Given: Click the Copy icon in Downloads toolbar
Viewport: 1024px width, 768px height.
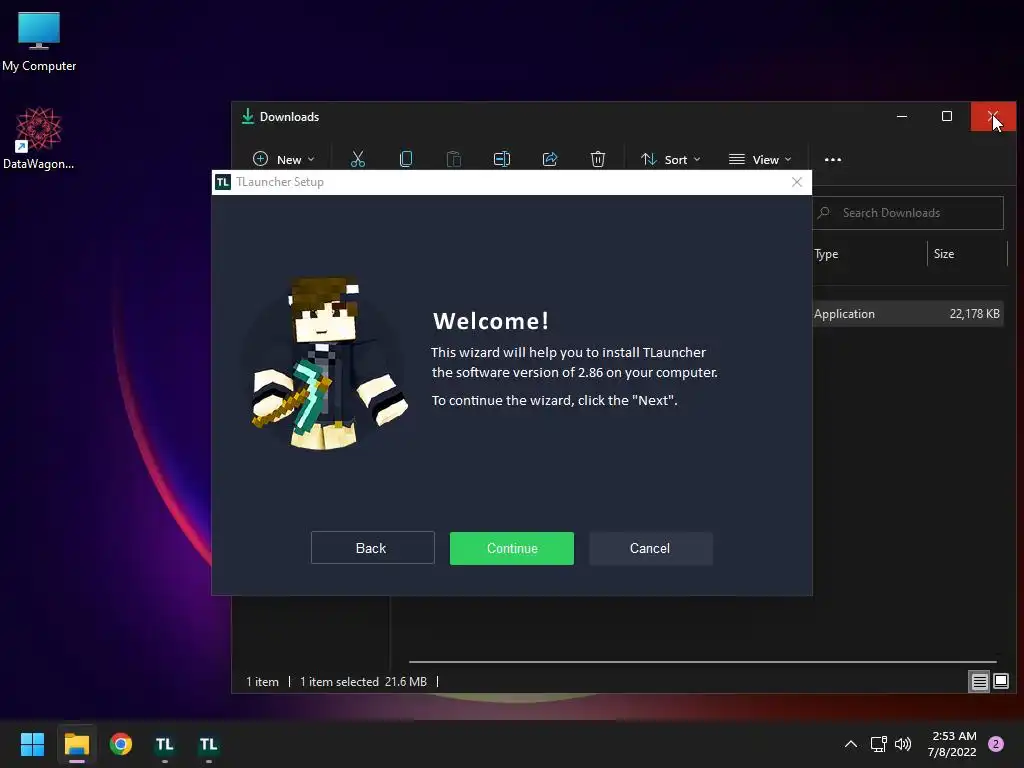Looking at the screenshot, I should coord(406,159).
